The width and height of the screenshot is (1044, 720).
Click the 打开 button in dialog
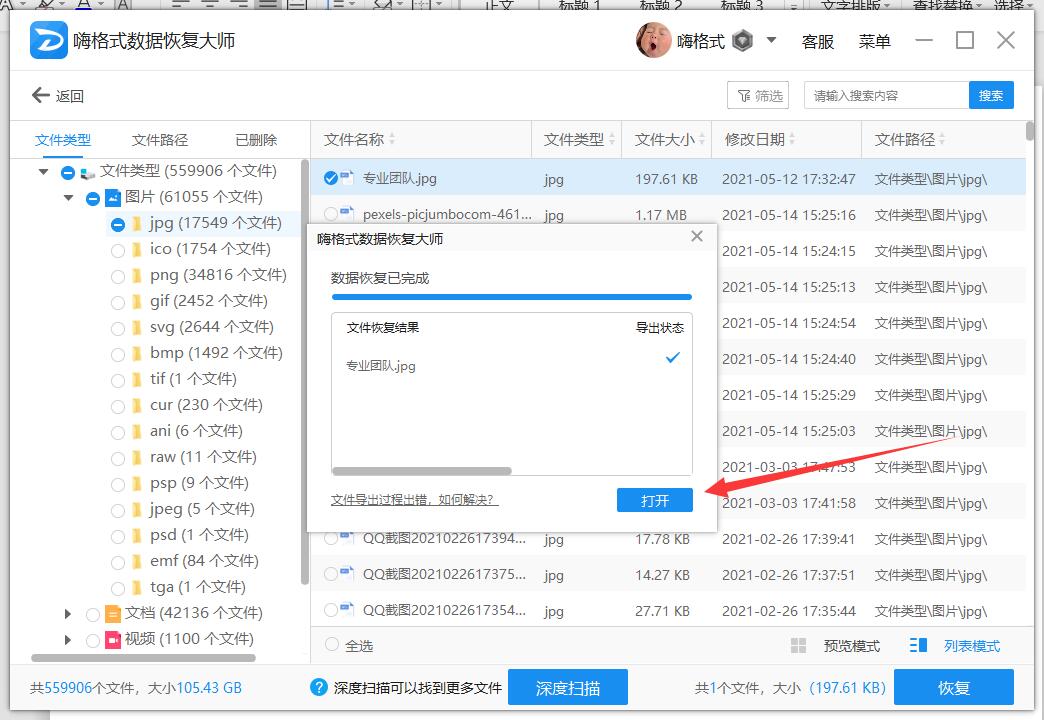point(654,500)
